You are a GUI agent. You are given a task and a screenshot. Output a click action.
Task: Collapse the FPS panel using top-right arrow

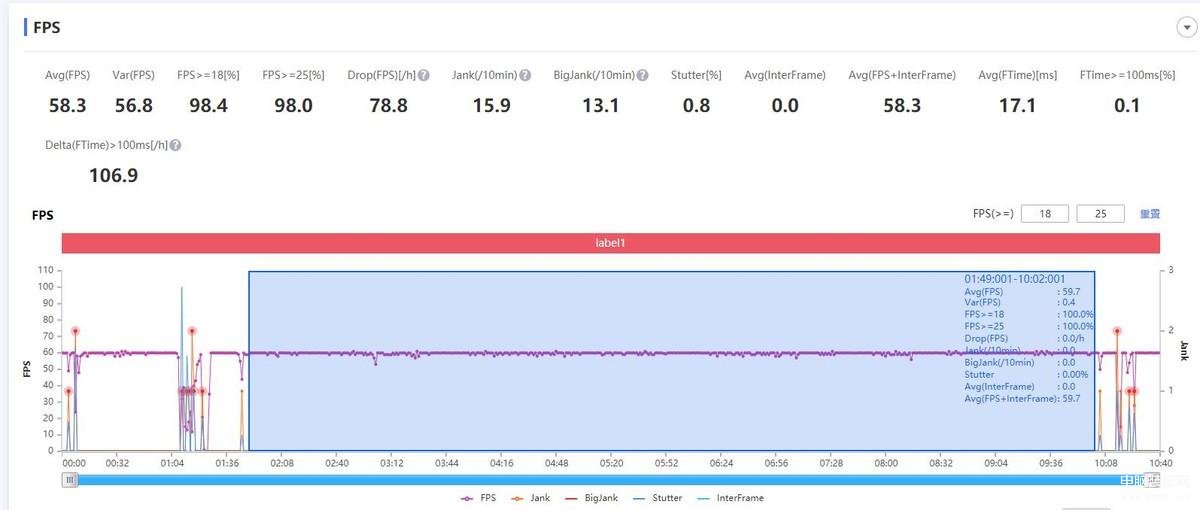point(1183,30)
